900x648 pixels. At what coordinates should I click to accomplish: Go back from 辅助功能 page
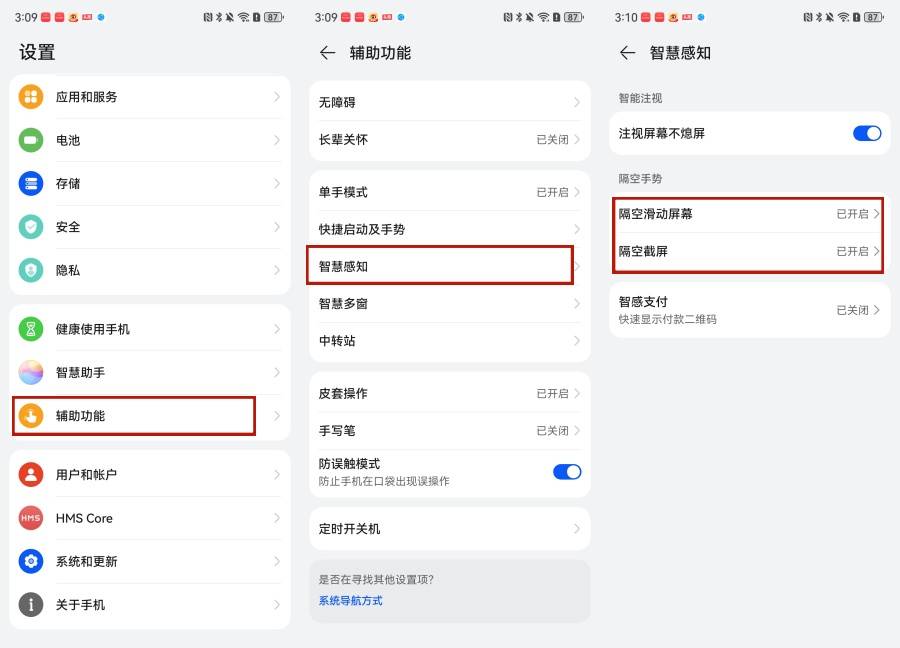point(326,52)
